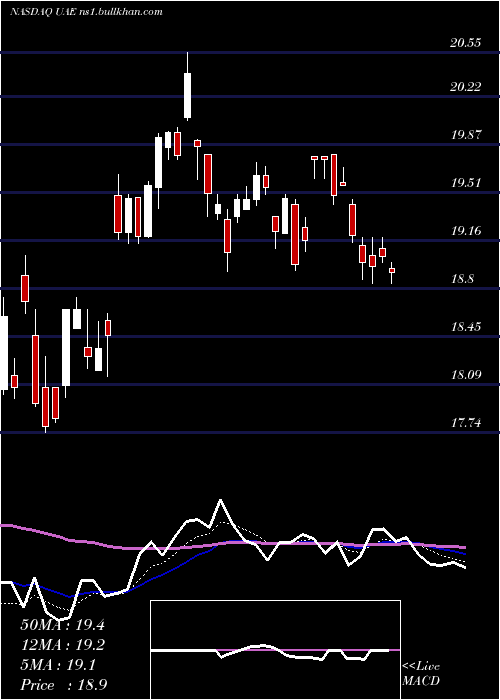Screen dimensions: 500x700
Task: Click the 19.16 price axis label
Action: click(x=466, y=231)
